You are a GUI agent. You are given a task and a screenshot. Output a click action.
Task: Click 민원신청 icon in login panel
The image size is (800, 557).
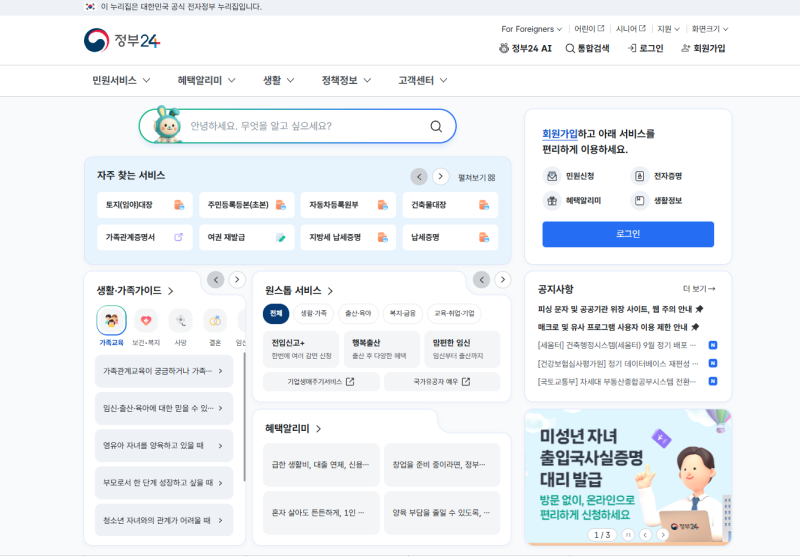552,176
